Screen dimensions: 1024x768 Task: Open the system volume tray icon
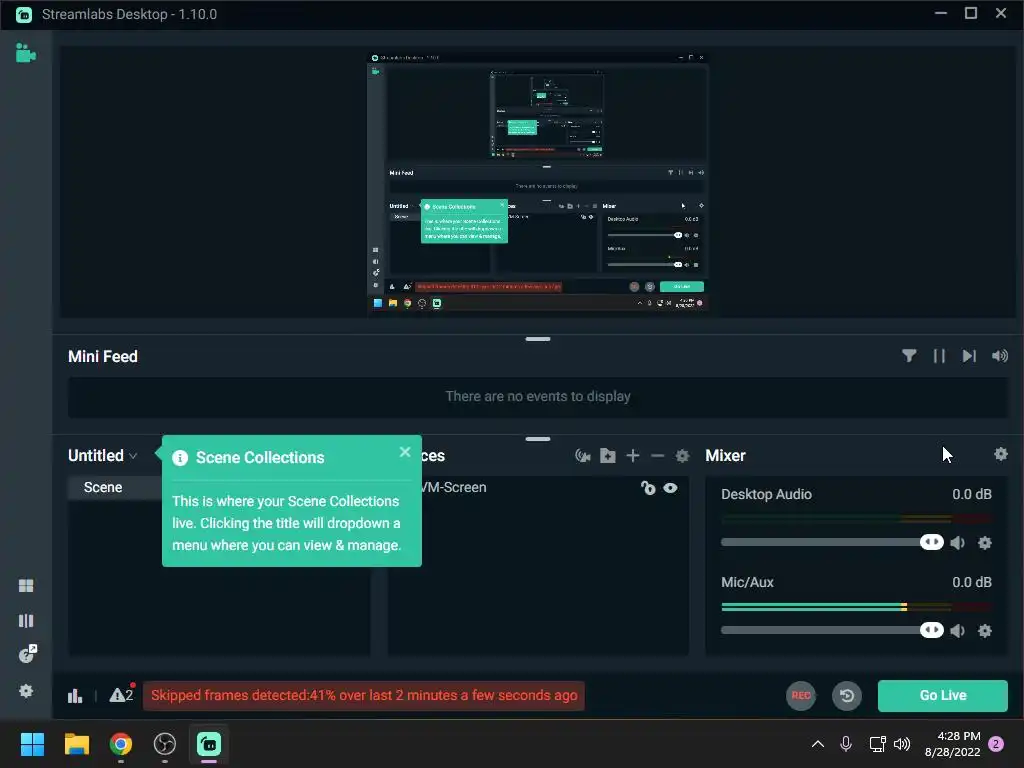point(902,744)
